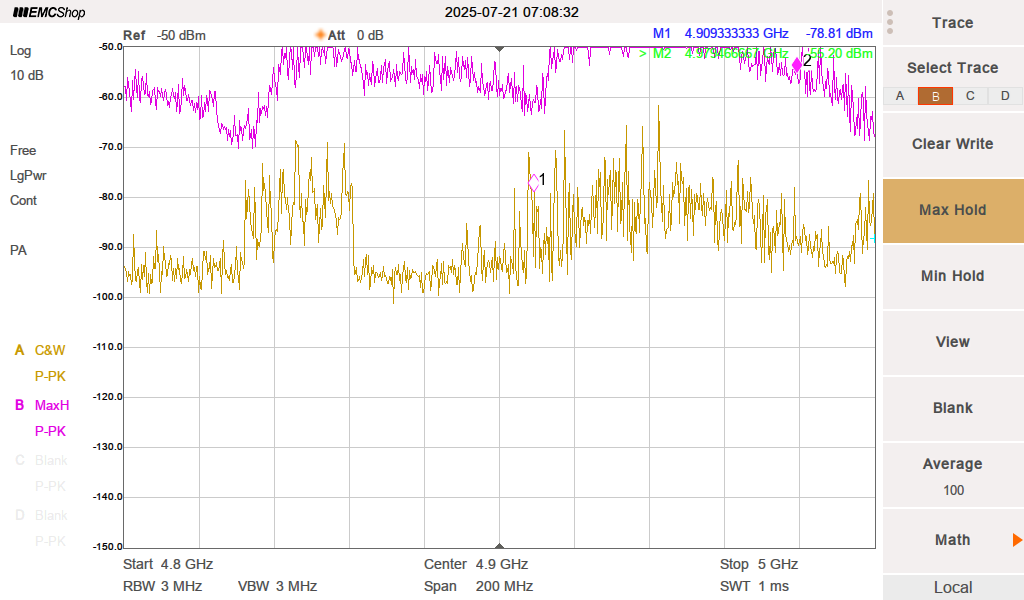Click marker 1 diamond on the yellow trace

[x=533, y=182]
